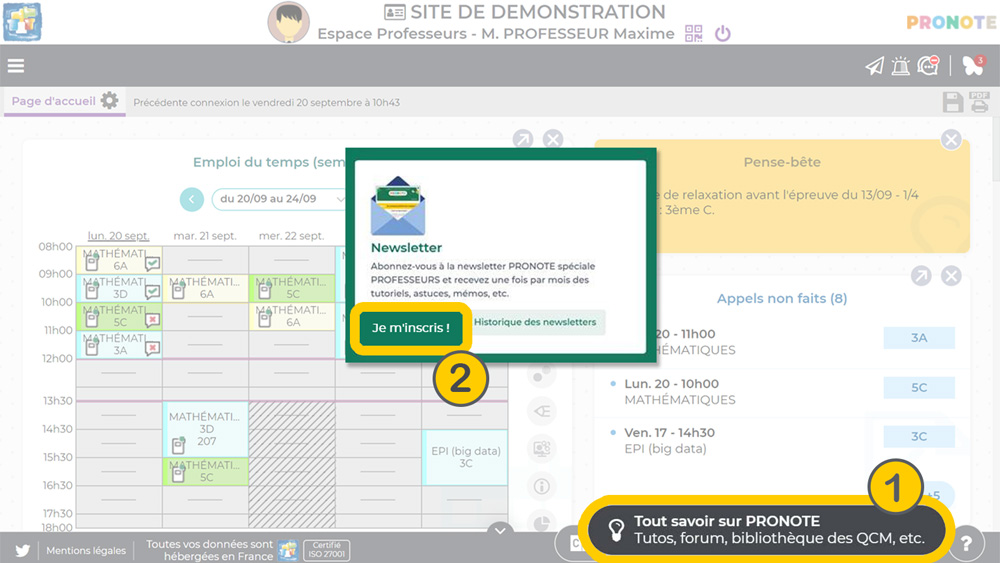
Task: Open the chat discussions icon
Action: tap(929, 65)
